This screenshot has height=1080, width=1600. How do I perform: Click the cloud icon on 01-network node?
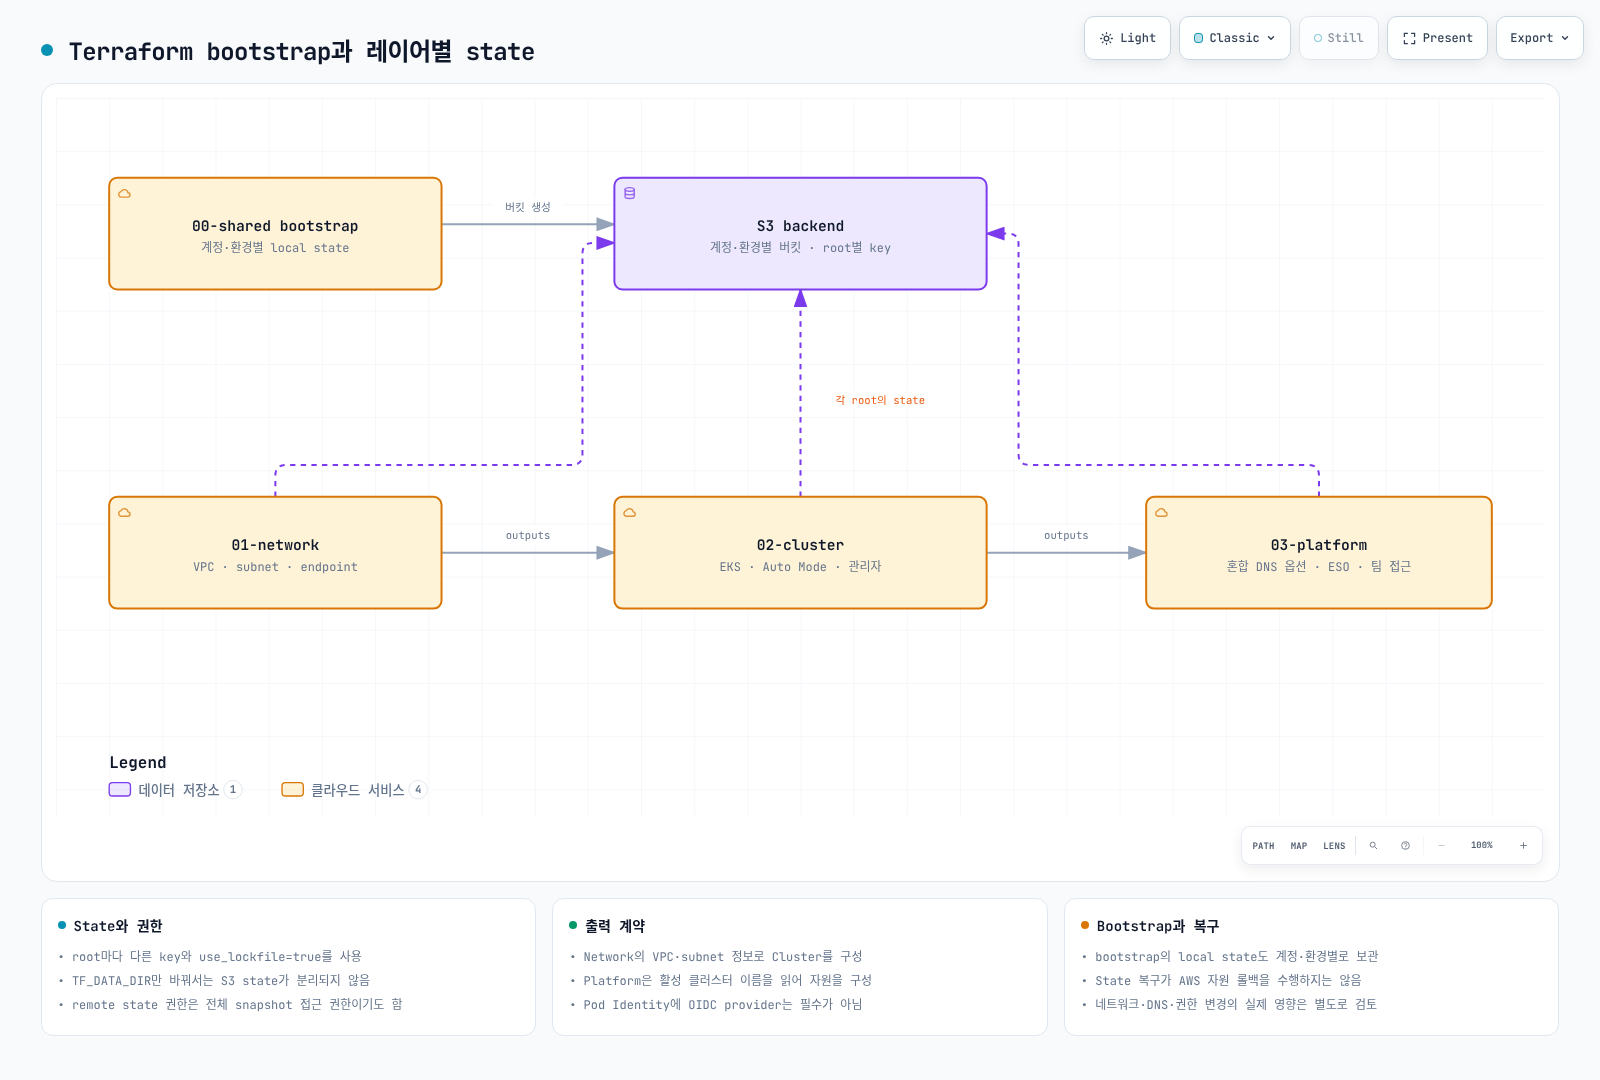[125, 513]
